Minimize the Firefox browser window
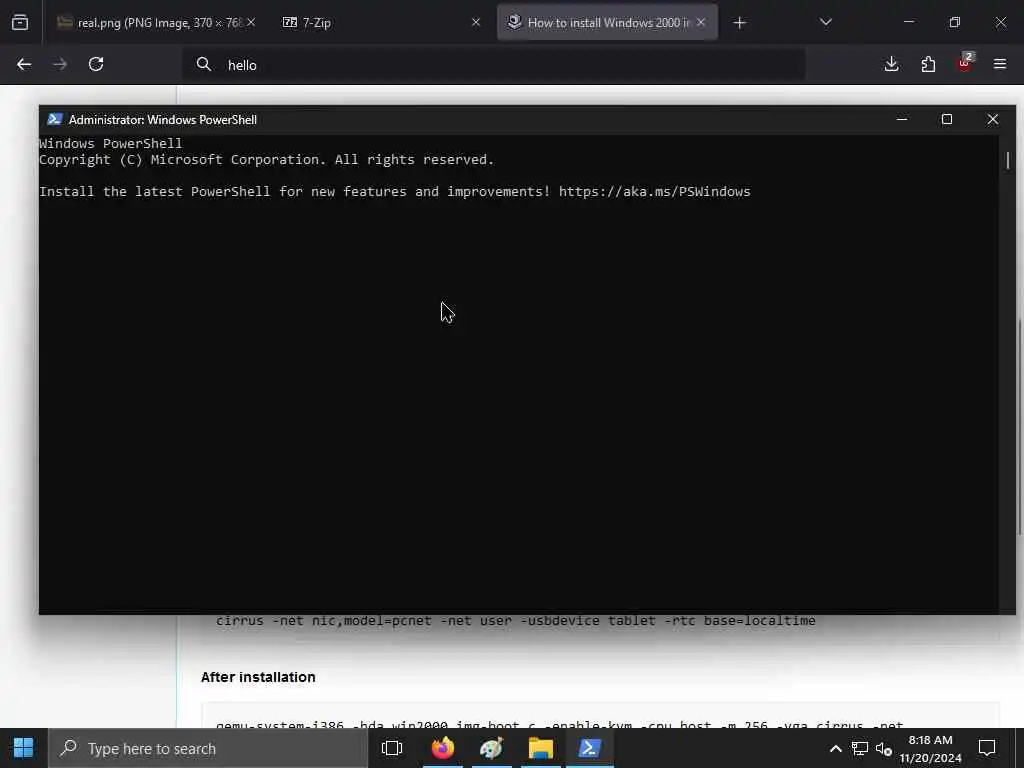Screen dimensions: 1024x768 [x=908, y=22]
